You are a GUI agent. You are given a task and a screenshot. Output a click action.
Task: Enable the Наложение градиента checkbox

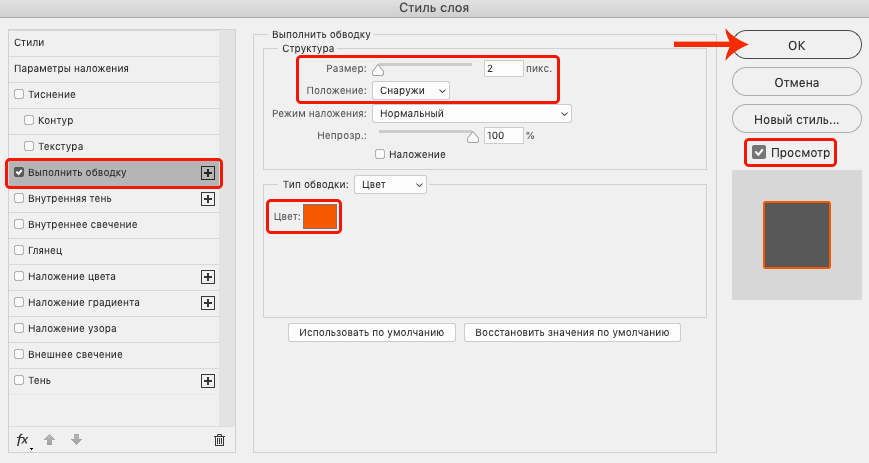click(19, 303)
